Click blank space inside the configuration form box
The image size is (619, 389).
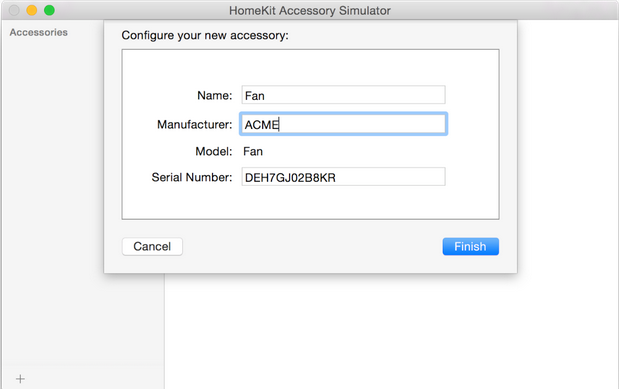click(310, 202)
